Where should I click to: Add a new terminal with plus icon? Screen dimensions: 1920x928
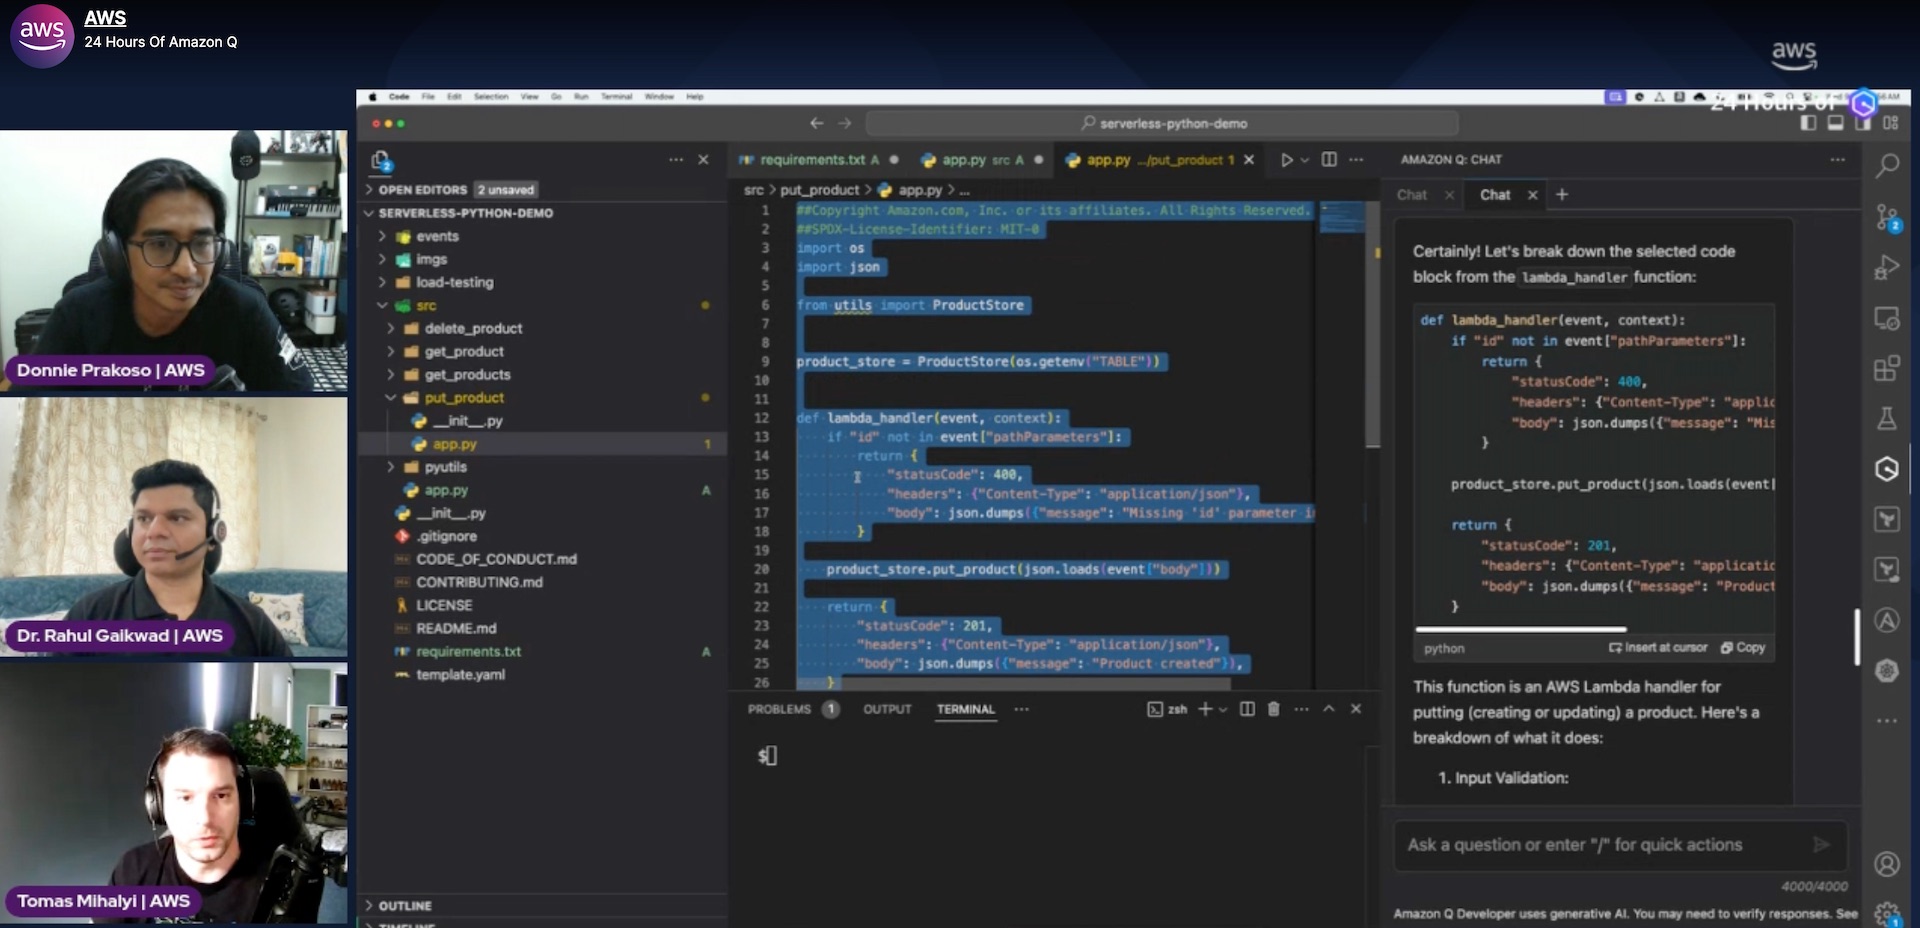pos(1205,709)
